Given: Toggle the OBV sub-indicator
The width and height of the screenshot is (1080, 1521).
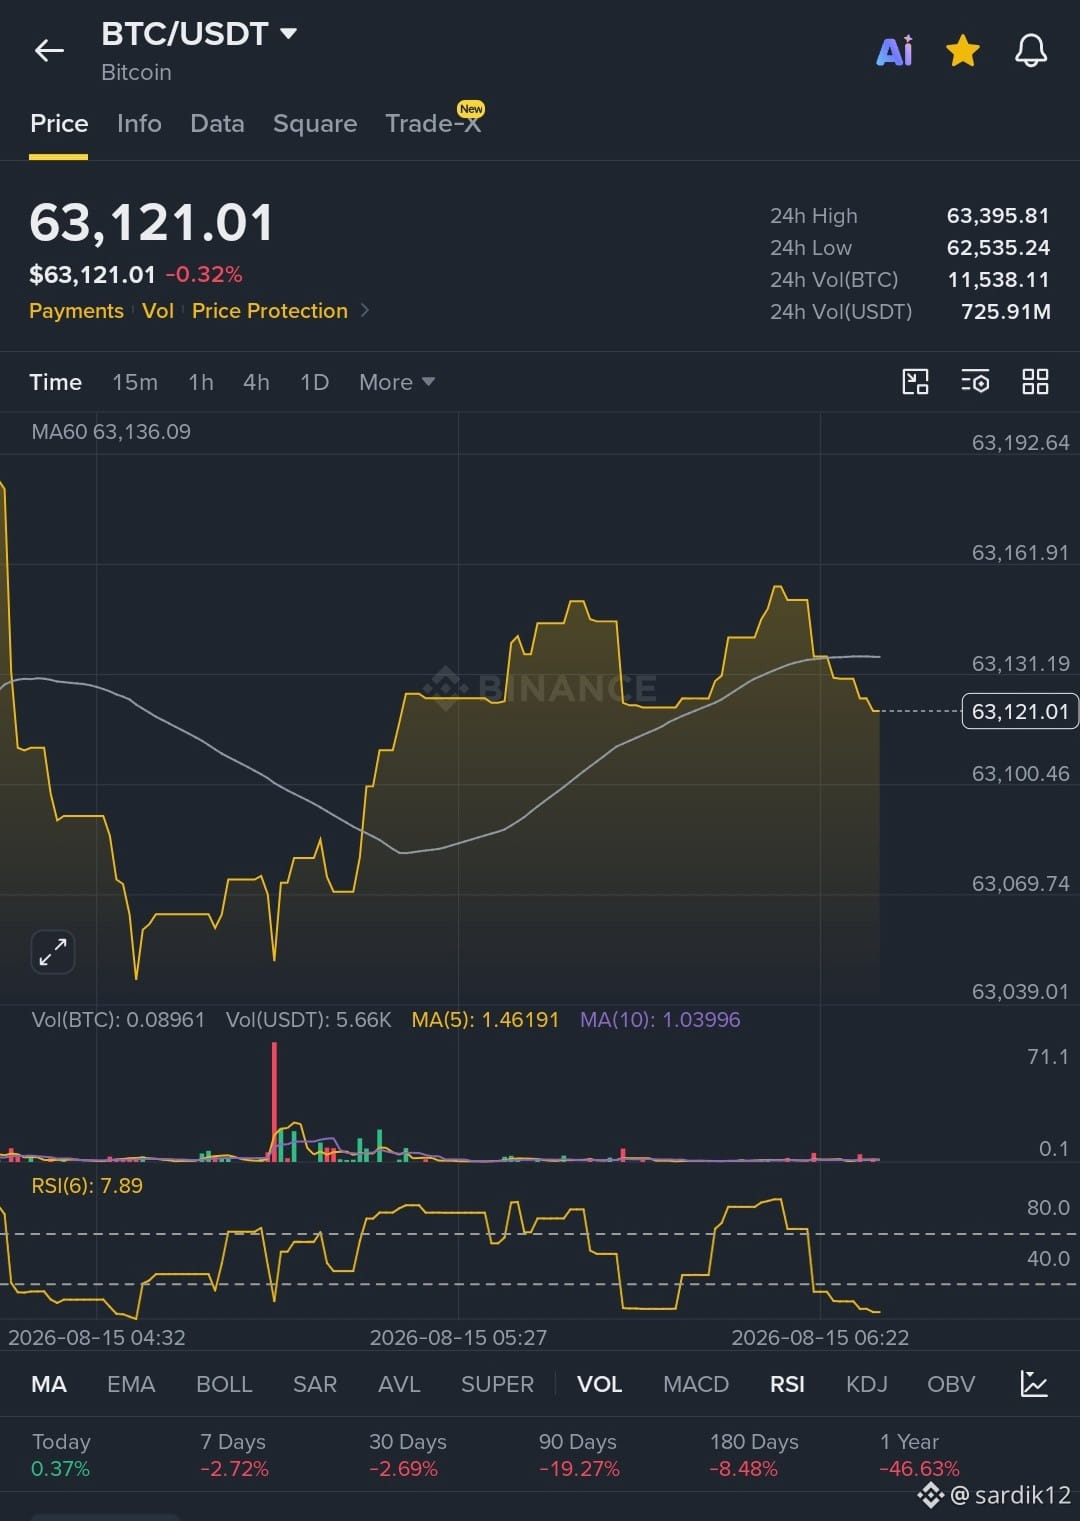Looking at the screenshot, I should (x=950, y=1384).
